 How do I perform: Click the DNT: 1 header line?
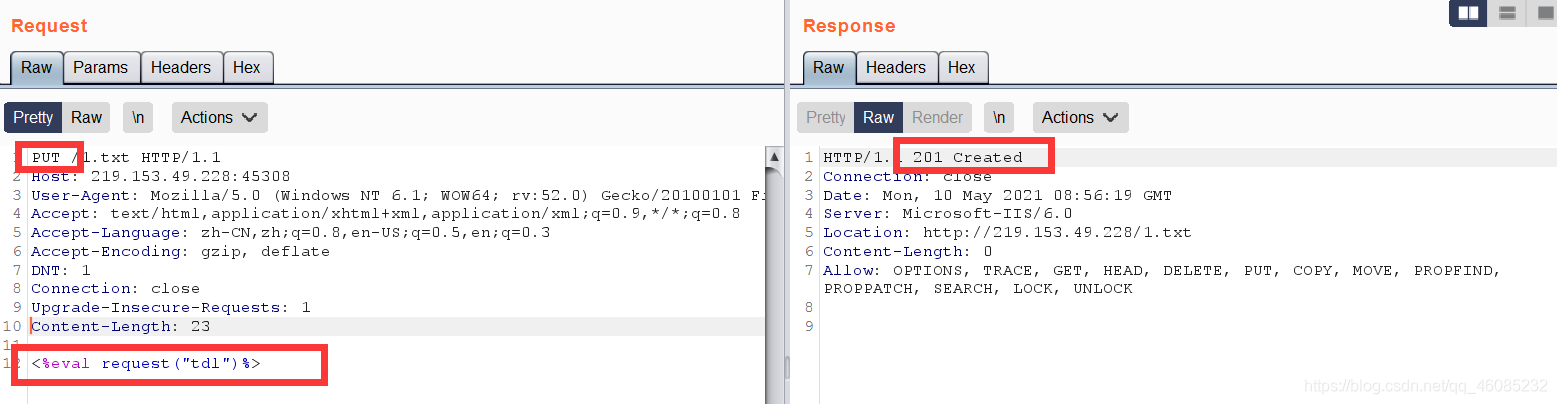click(x=61, y=270)
